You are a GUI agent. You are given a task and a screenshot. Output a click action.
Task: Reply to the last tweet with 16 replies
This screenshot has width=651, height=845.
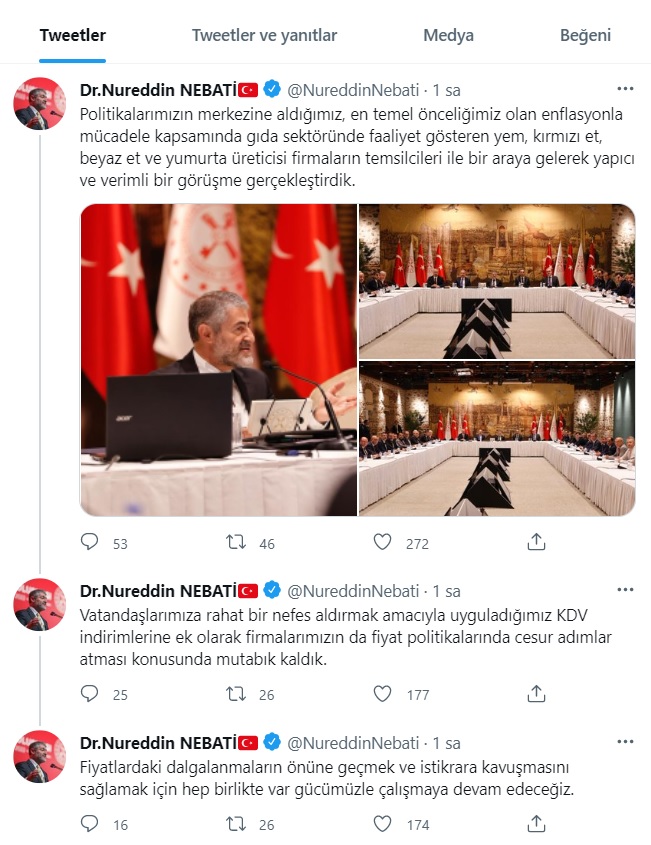point(89,823)
